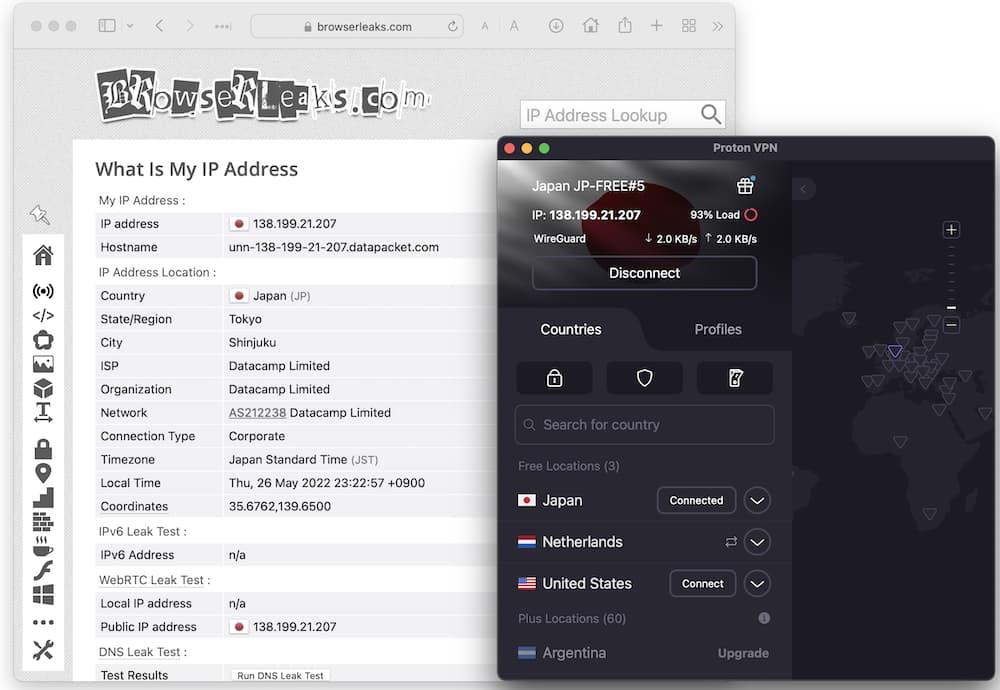Open the three dots more icon in sidebar
This screenshot has height=690, width=1000.
(43, 622)
